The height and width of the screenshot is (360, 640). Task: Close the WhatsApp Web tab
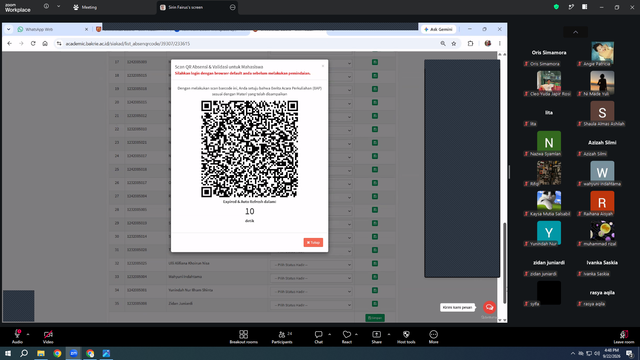[86, 29]
